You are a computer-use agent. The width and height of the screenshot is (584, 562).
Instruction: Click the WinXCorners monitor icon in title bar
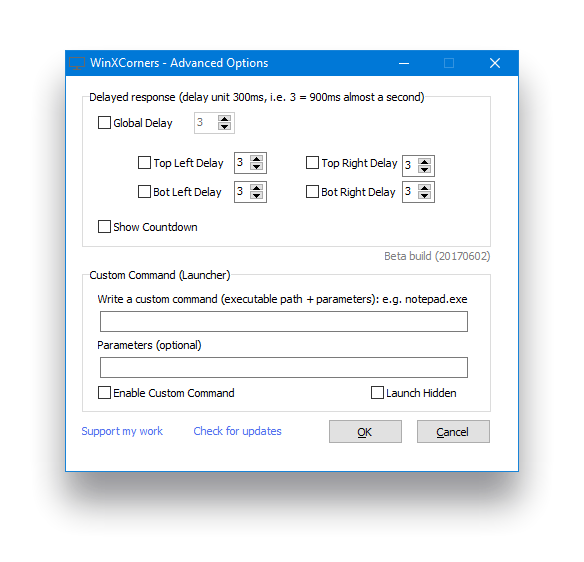coord(77,63)
